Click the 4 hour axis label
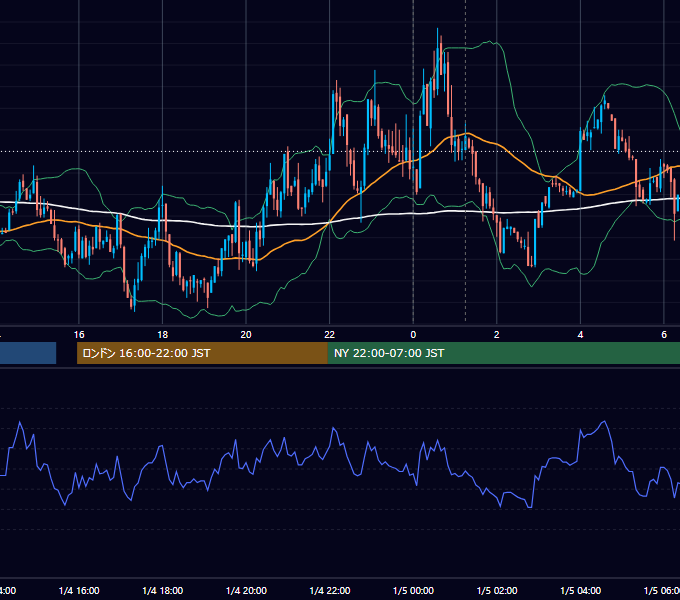 [x=580, y=335]
